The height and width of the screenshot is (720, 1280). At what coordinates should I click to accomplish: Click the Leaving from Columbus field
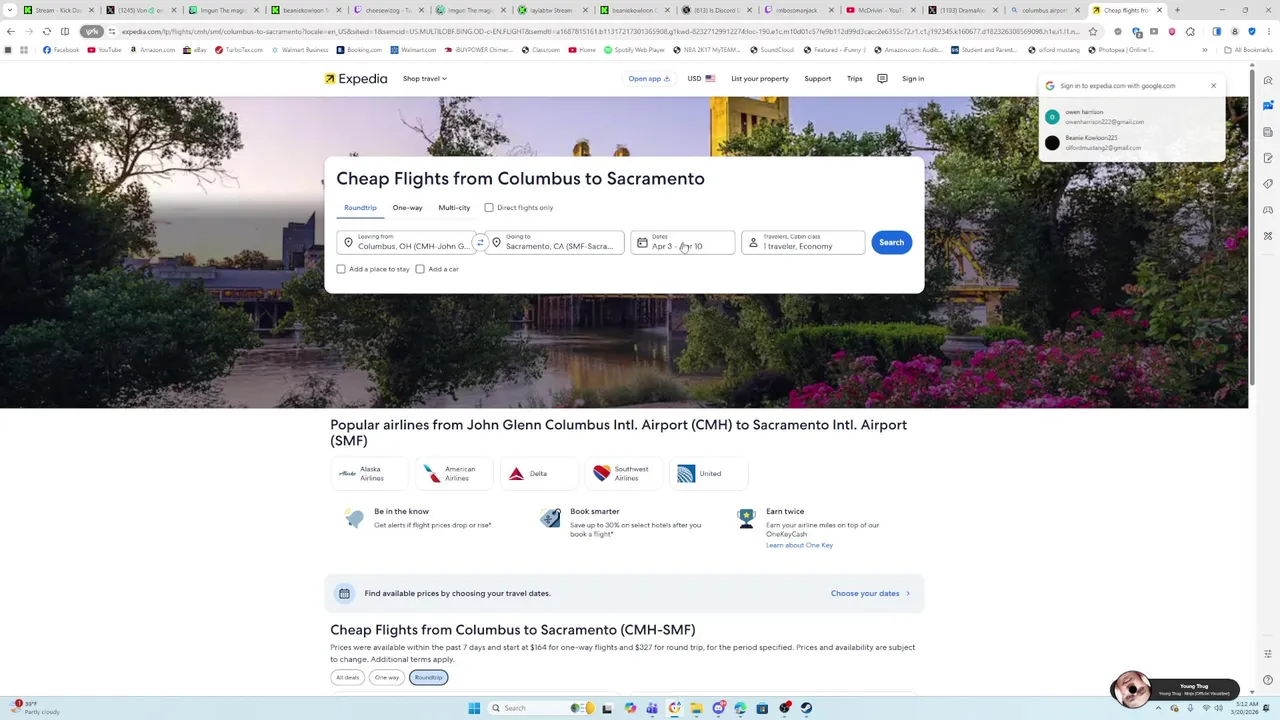(407, 243)
